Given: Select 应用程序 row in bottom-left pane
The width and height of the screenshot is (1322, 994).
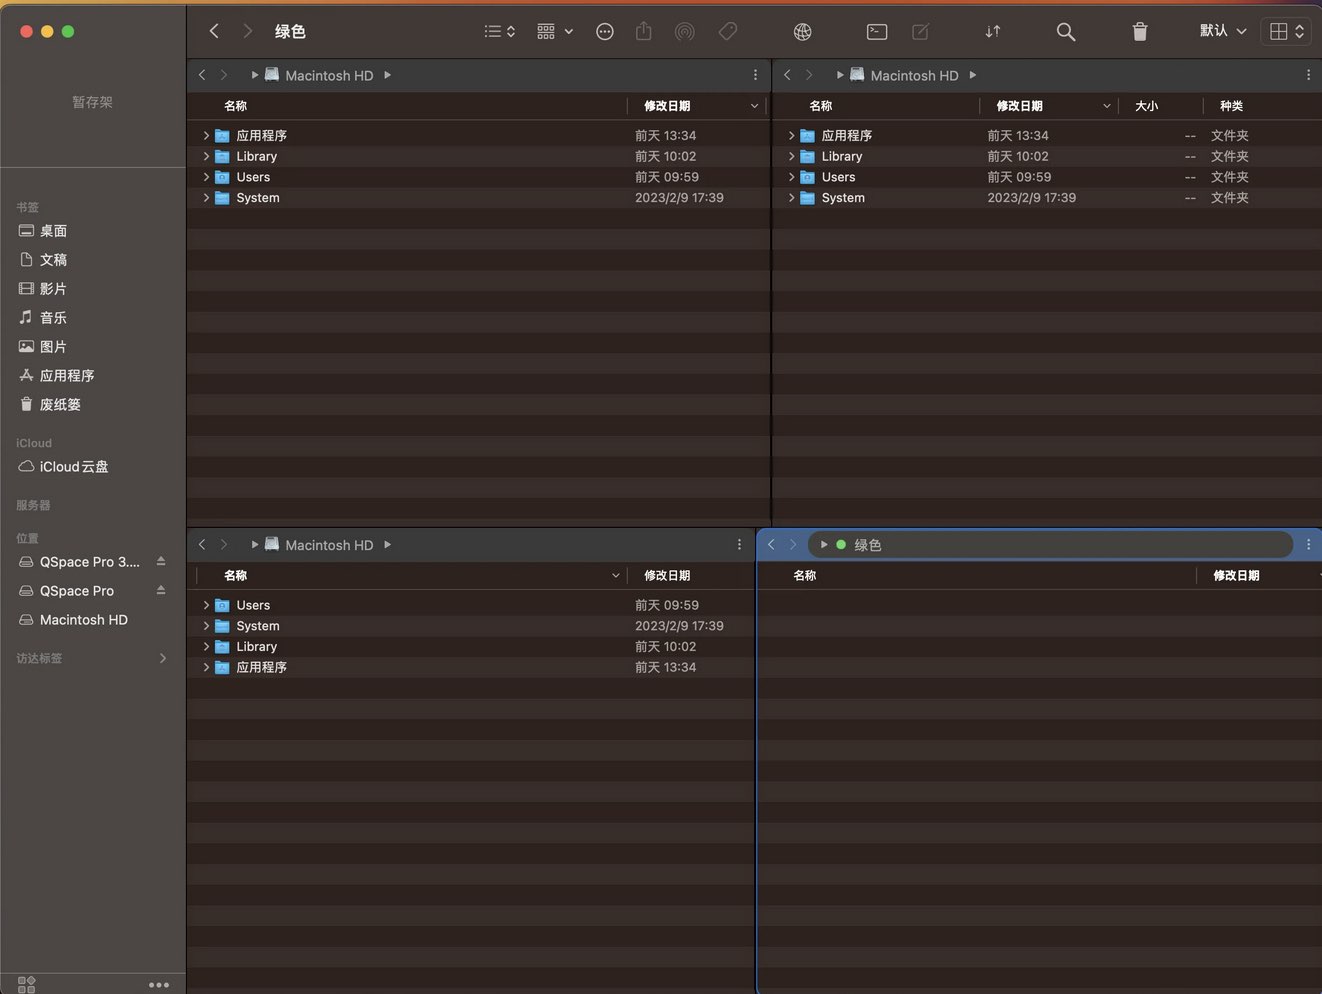Looking at the screenshot, I should 470,667.
